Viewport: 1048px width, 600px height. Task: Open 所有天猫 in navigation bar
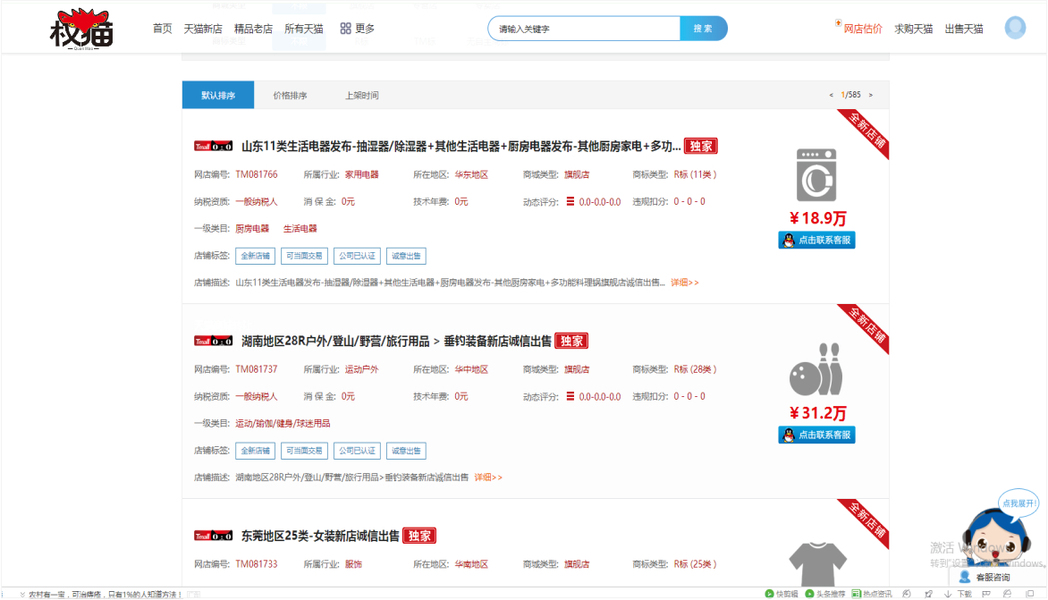[303, 28]
